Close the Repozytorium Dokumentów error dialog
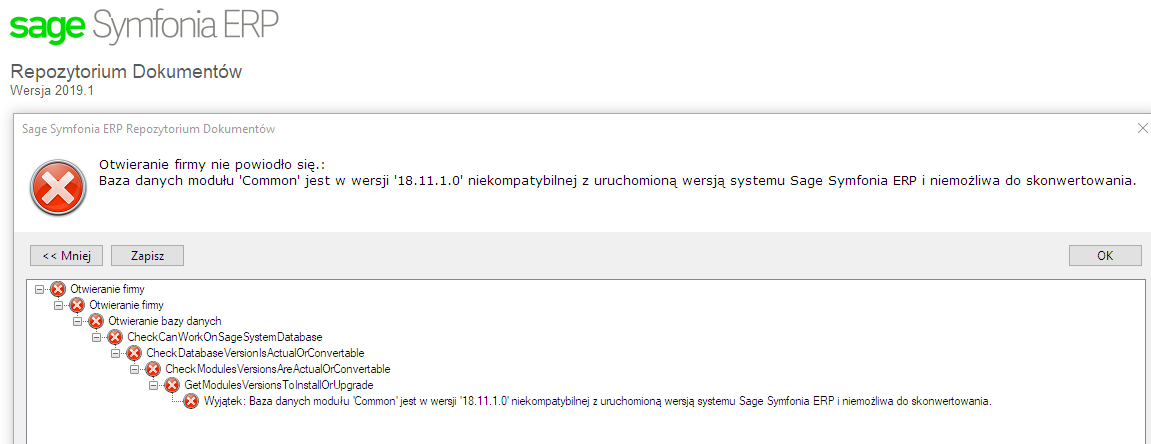Screen dimensions: 1151x444 [1142, 128]
